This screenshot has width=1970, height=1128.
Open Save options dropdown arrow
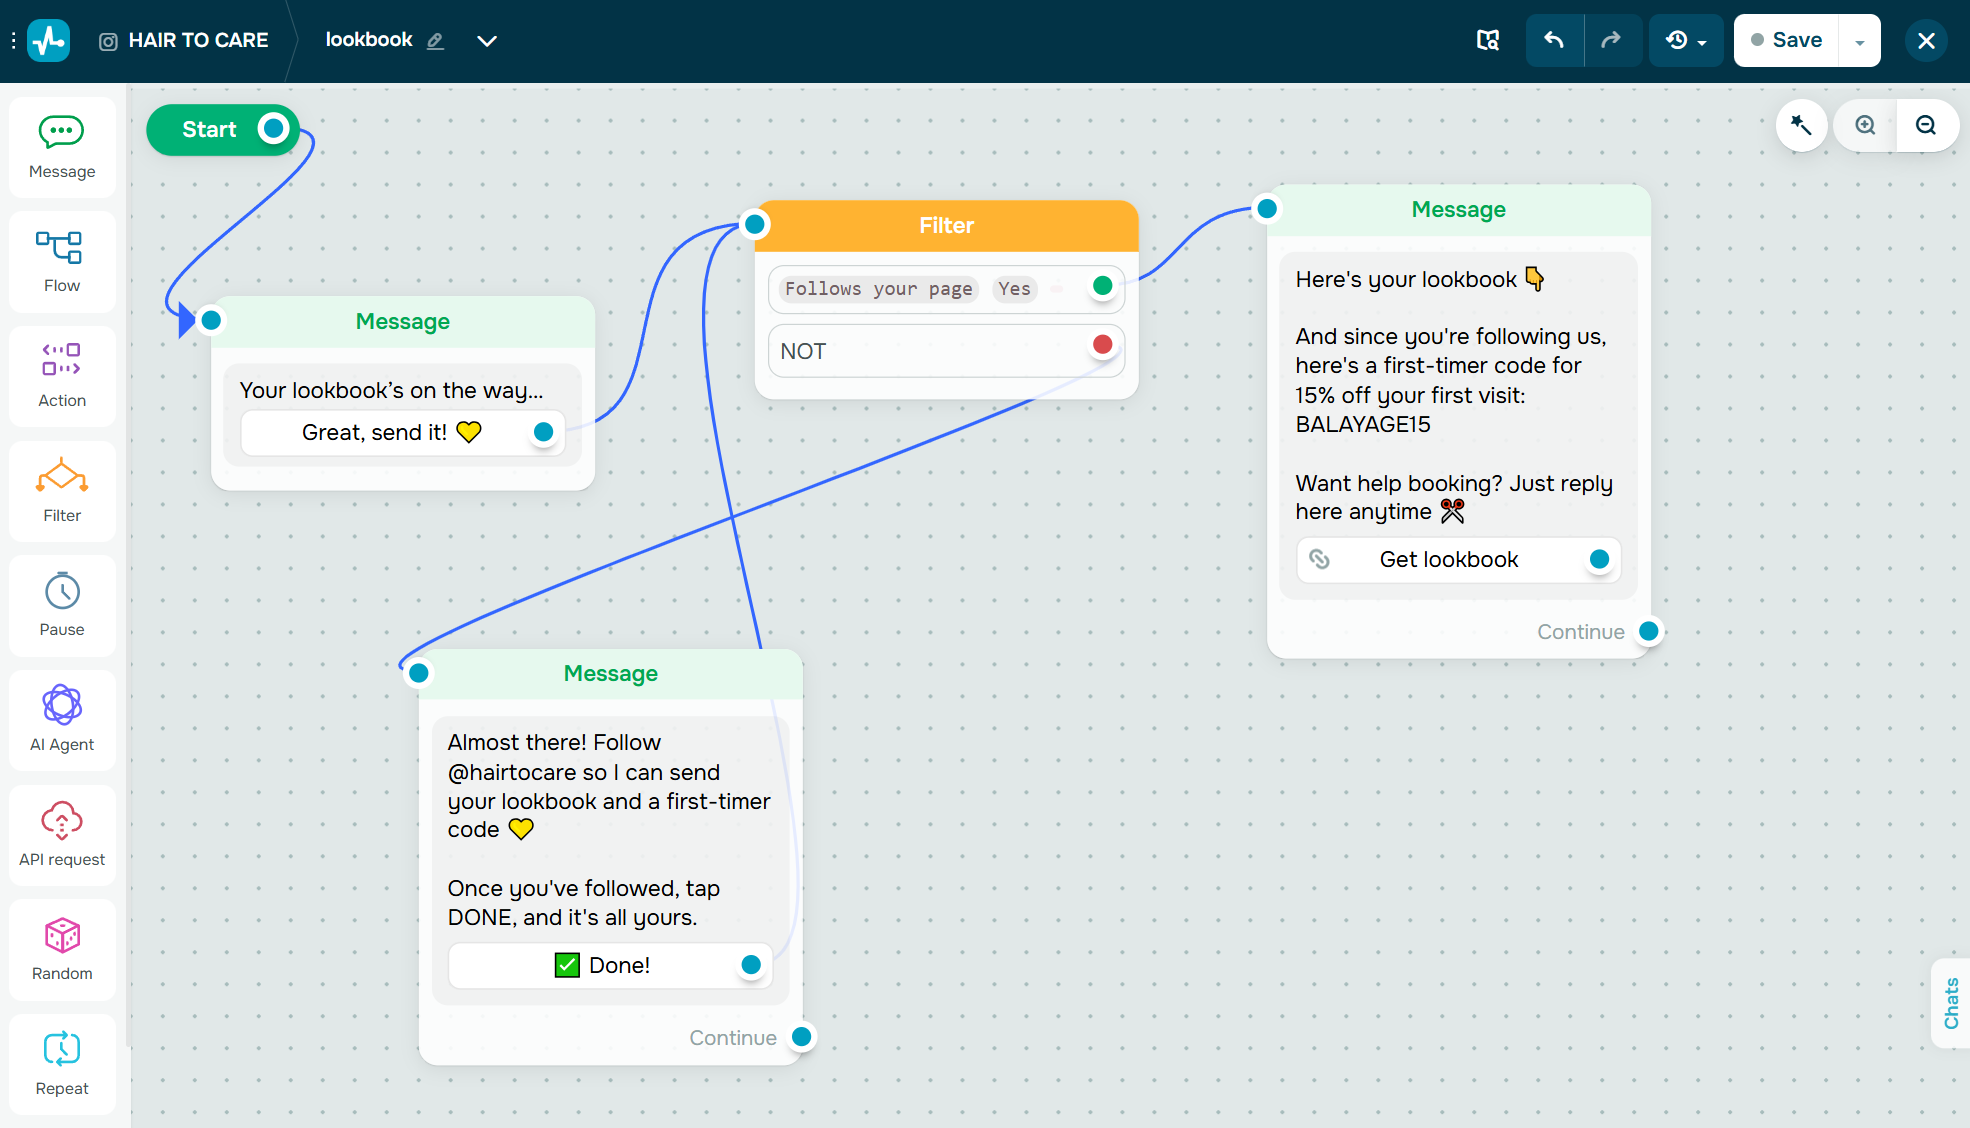(x=1860, y=41)
